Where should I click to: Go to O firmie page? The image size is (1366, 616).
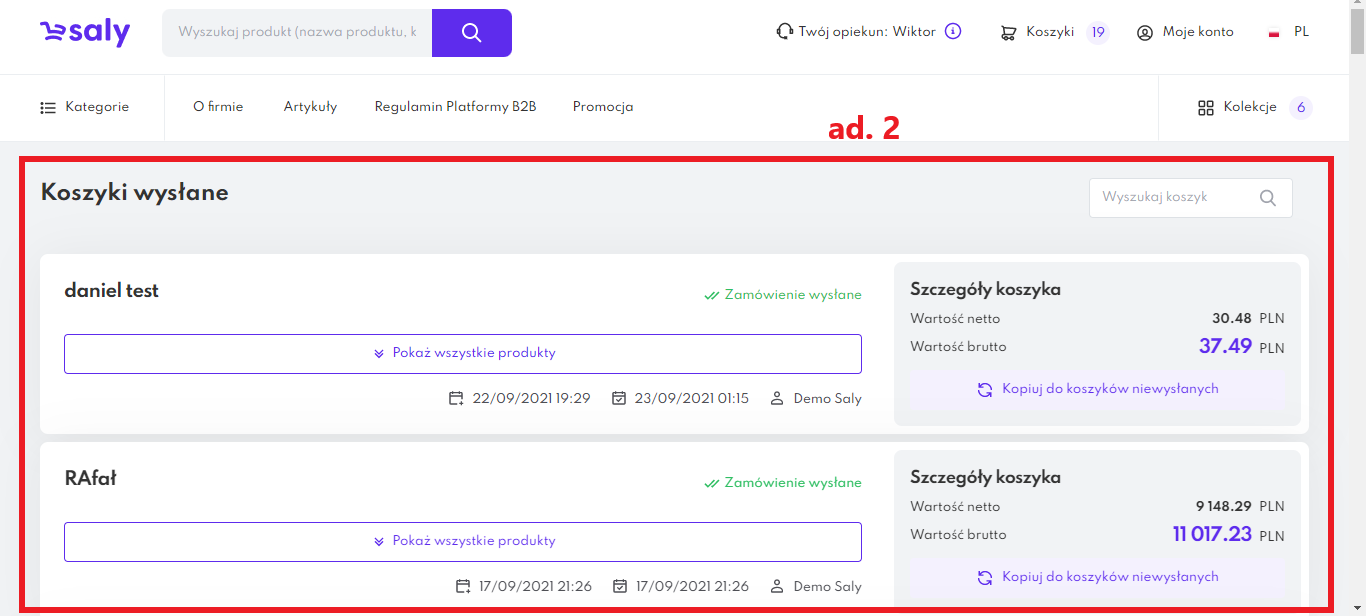click(x=218, y=107)
